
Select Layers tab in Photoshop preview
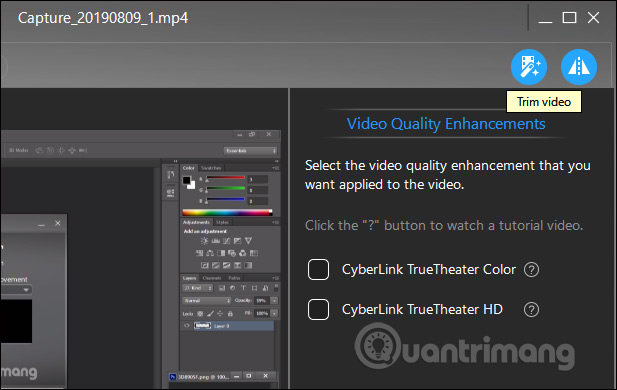(x=190, y=278)
